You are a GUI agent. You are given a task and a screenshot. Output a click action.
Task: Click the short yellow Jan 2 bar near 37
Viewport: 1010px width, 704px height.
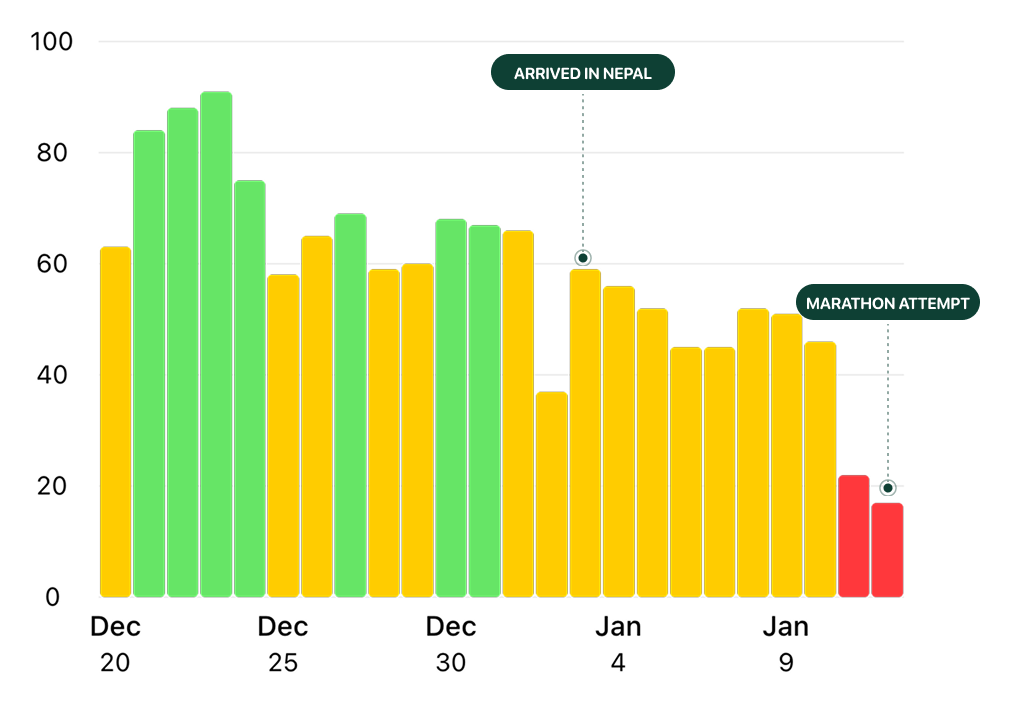(552, 494)
